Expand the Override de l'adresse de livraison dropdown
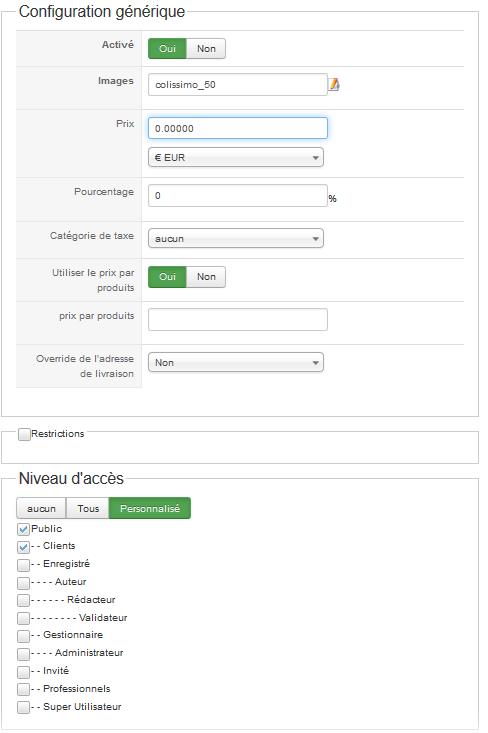488x733 pixels. pos(236,362)
